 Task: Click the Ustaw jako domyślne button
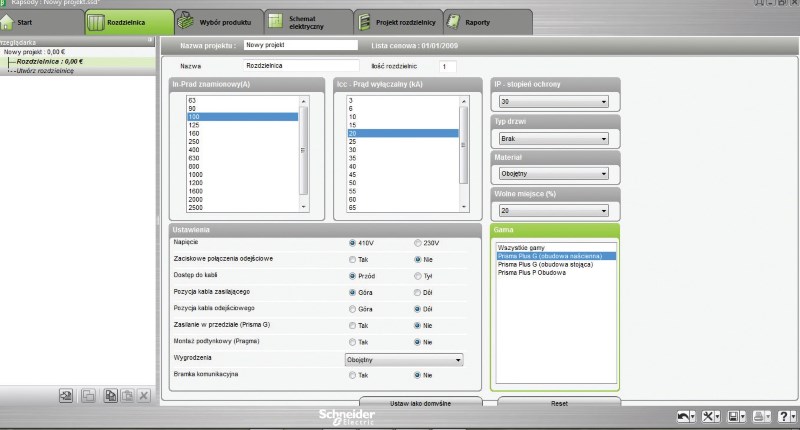pos(420,402)
